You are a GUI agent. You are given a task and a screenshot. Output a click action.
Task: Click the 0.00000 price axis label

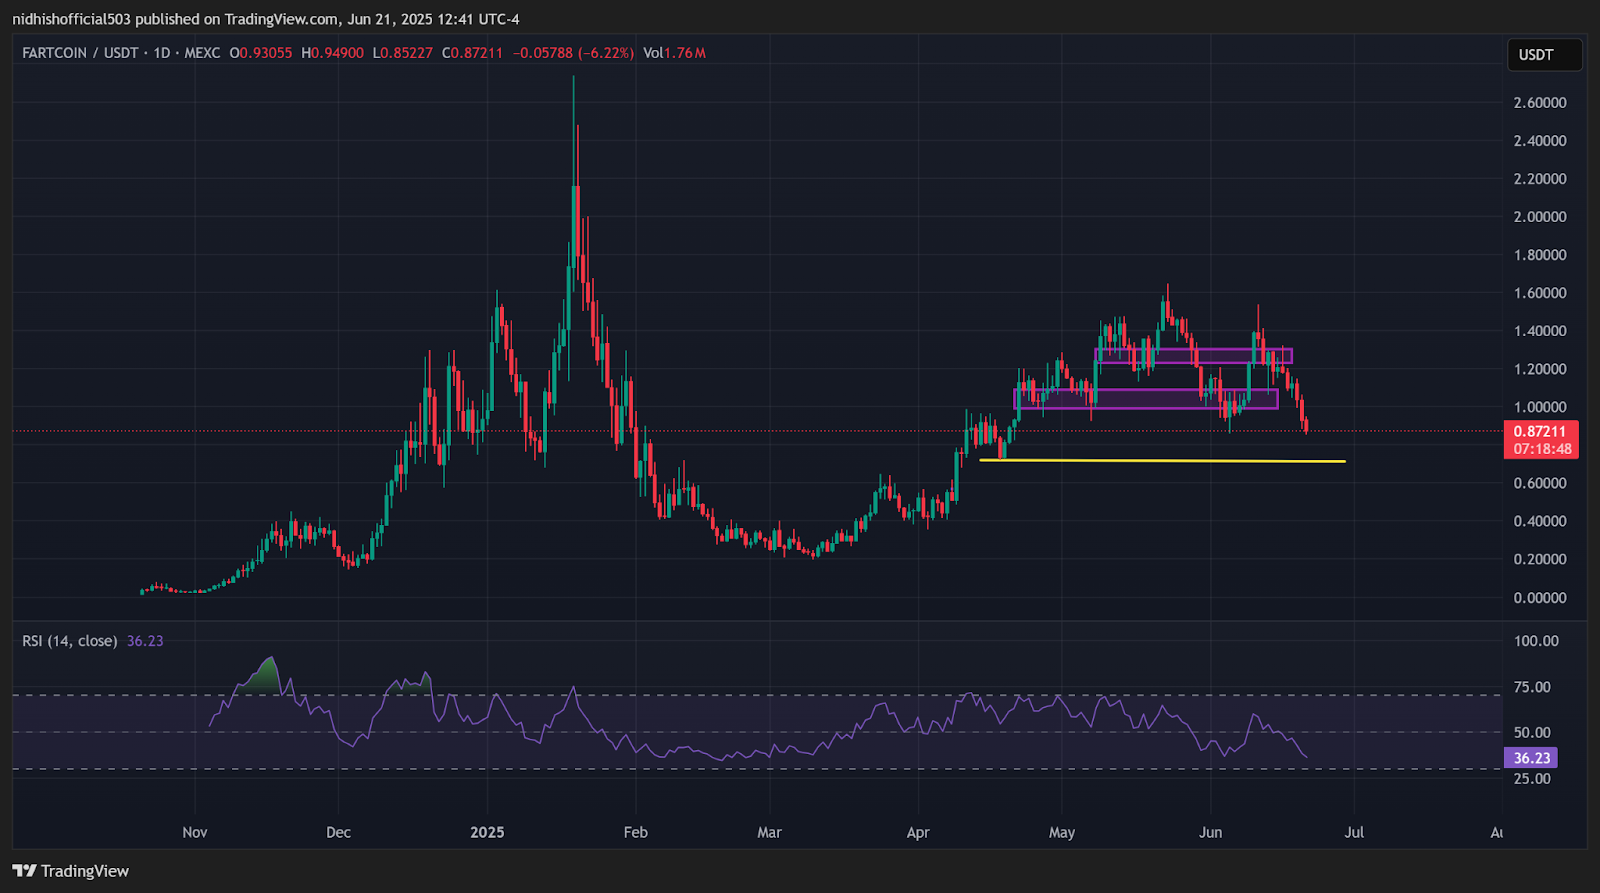(1540, 598)
